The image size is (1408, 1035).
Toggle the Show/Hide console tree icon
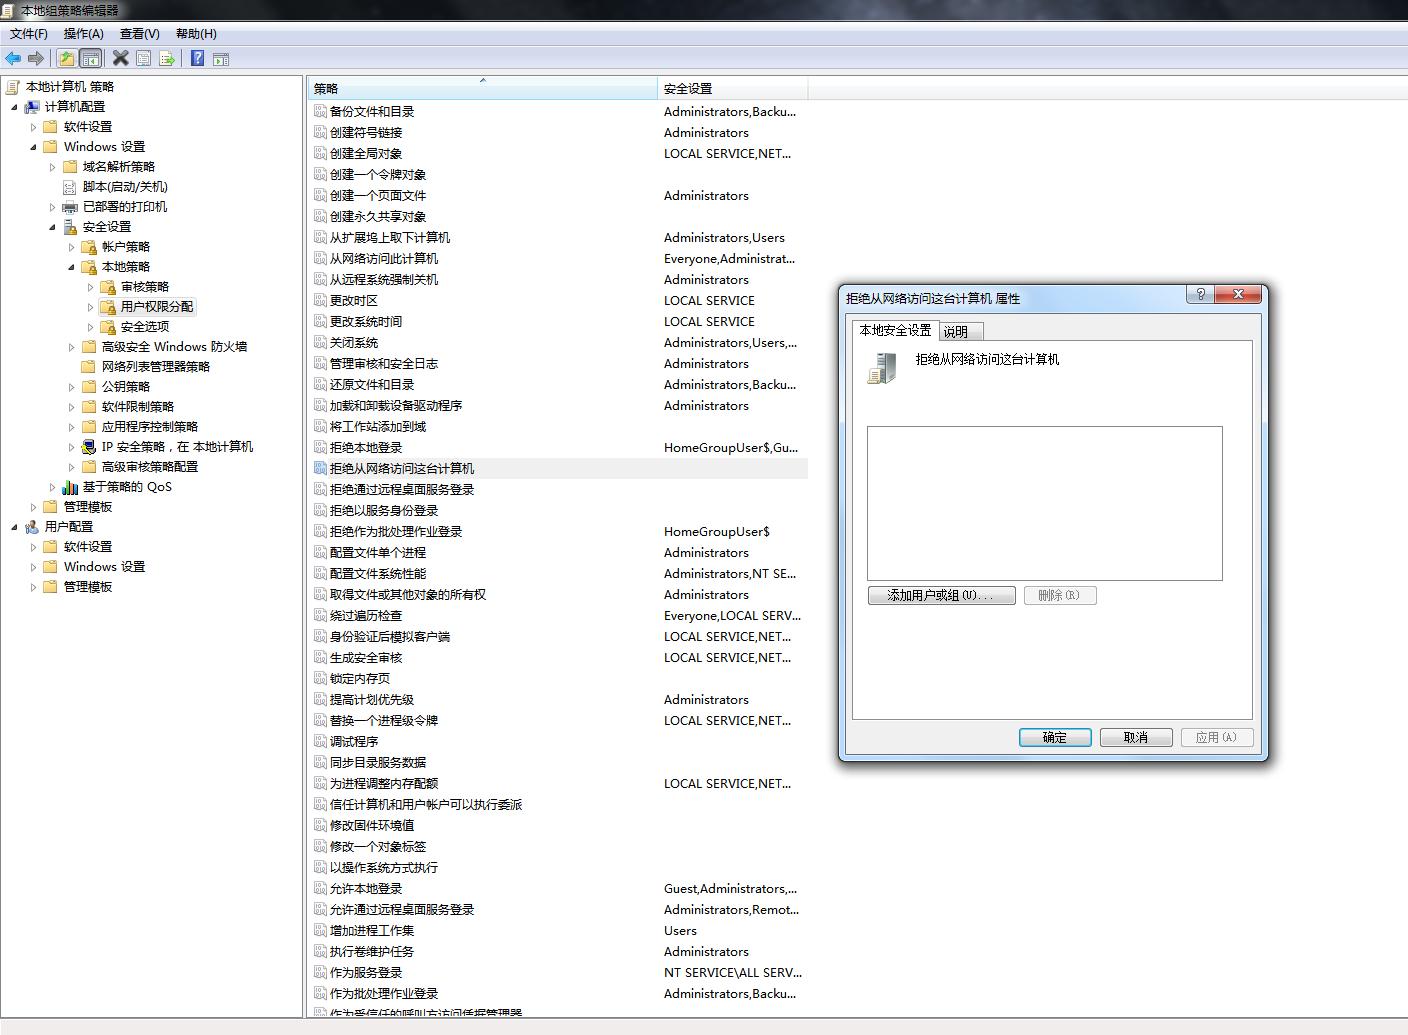coord(90,59)
